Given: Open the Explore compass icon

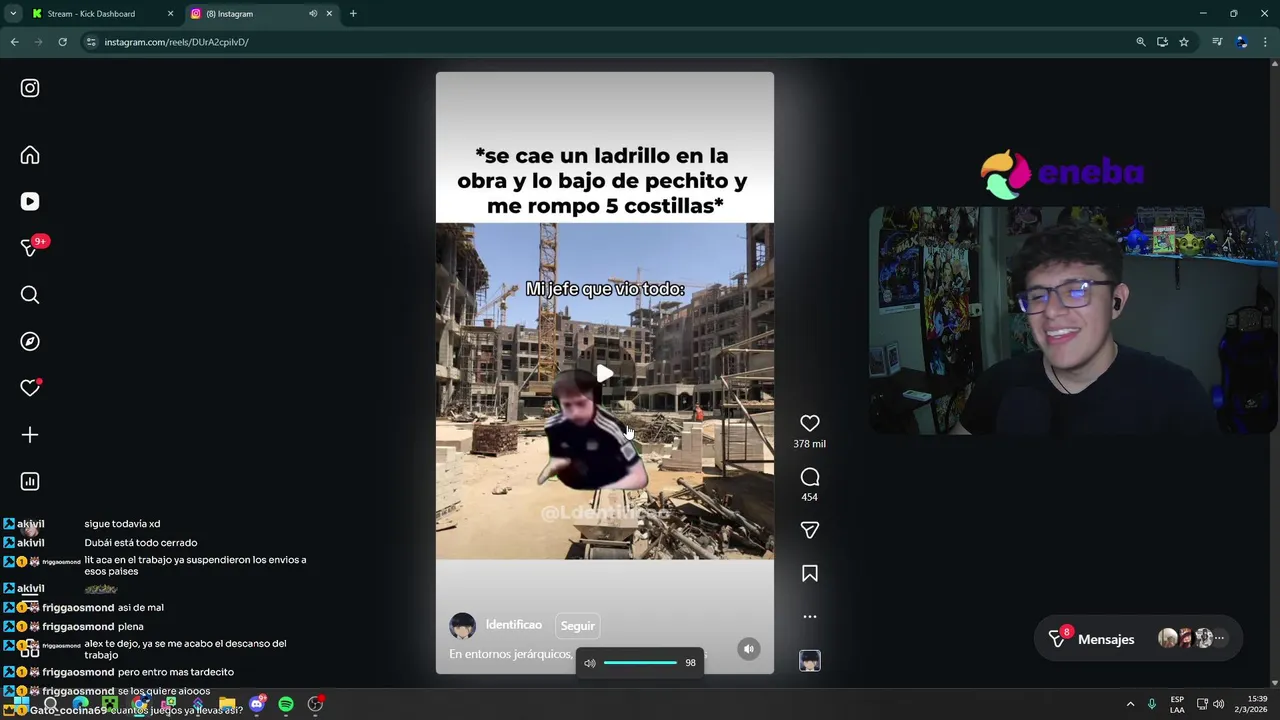Looking at the screenshot, I should tap(30, 341).
